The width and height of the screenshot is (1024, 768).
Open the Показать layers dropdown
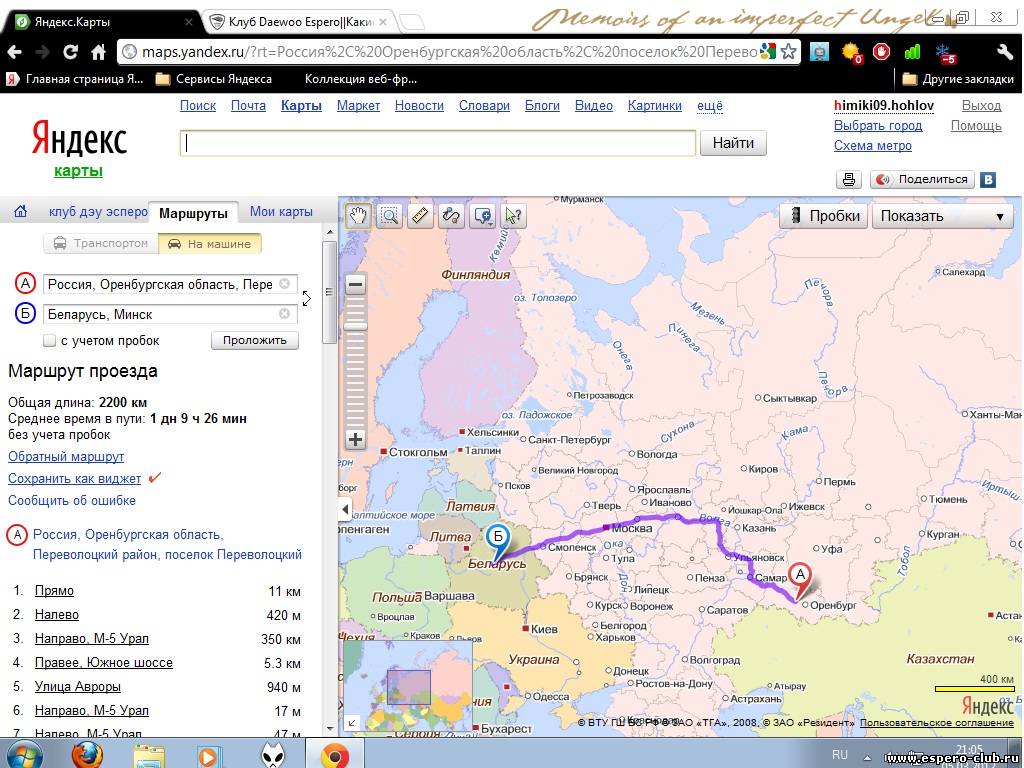[x=943, y=216]
